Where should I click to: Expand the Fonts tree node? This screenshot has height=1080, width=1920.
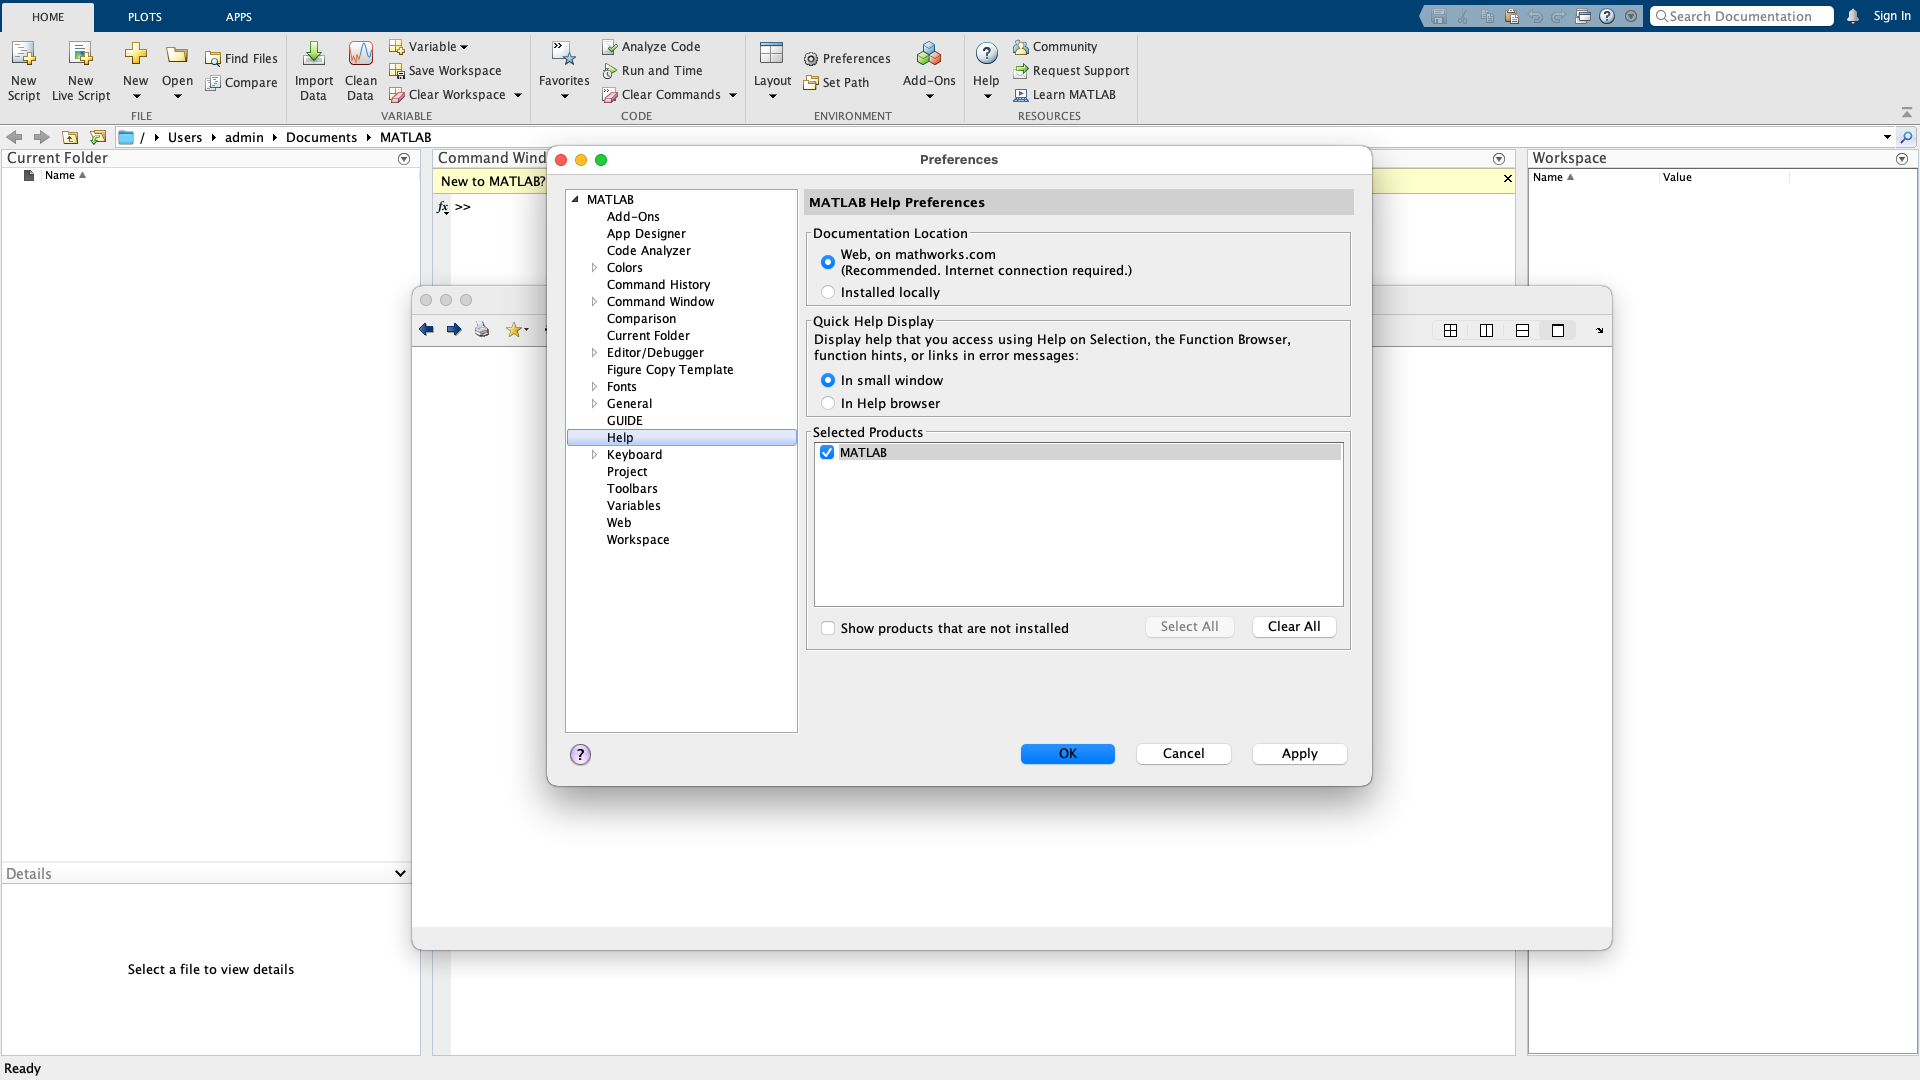click(x=594, y=387)
